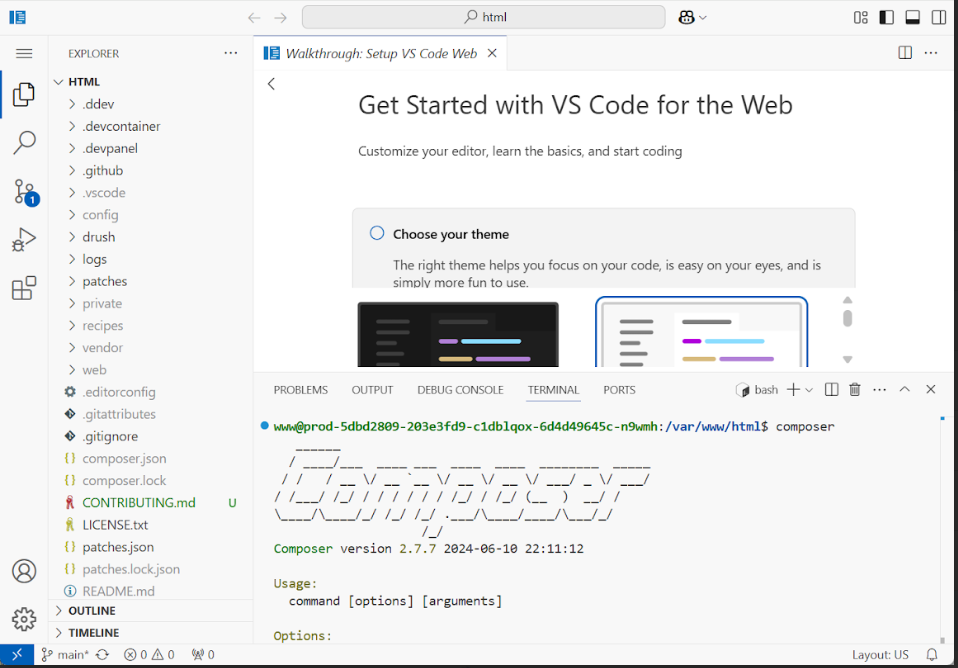Select the Explorer icon in activity bar
The height and width of the screenshot is (668, 958).
tap(24, 95)
